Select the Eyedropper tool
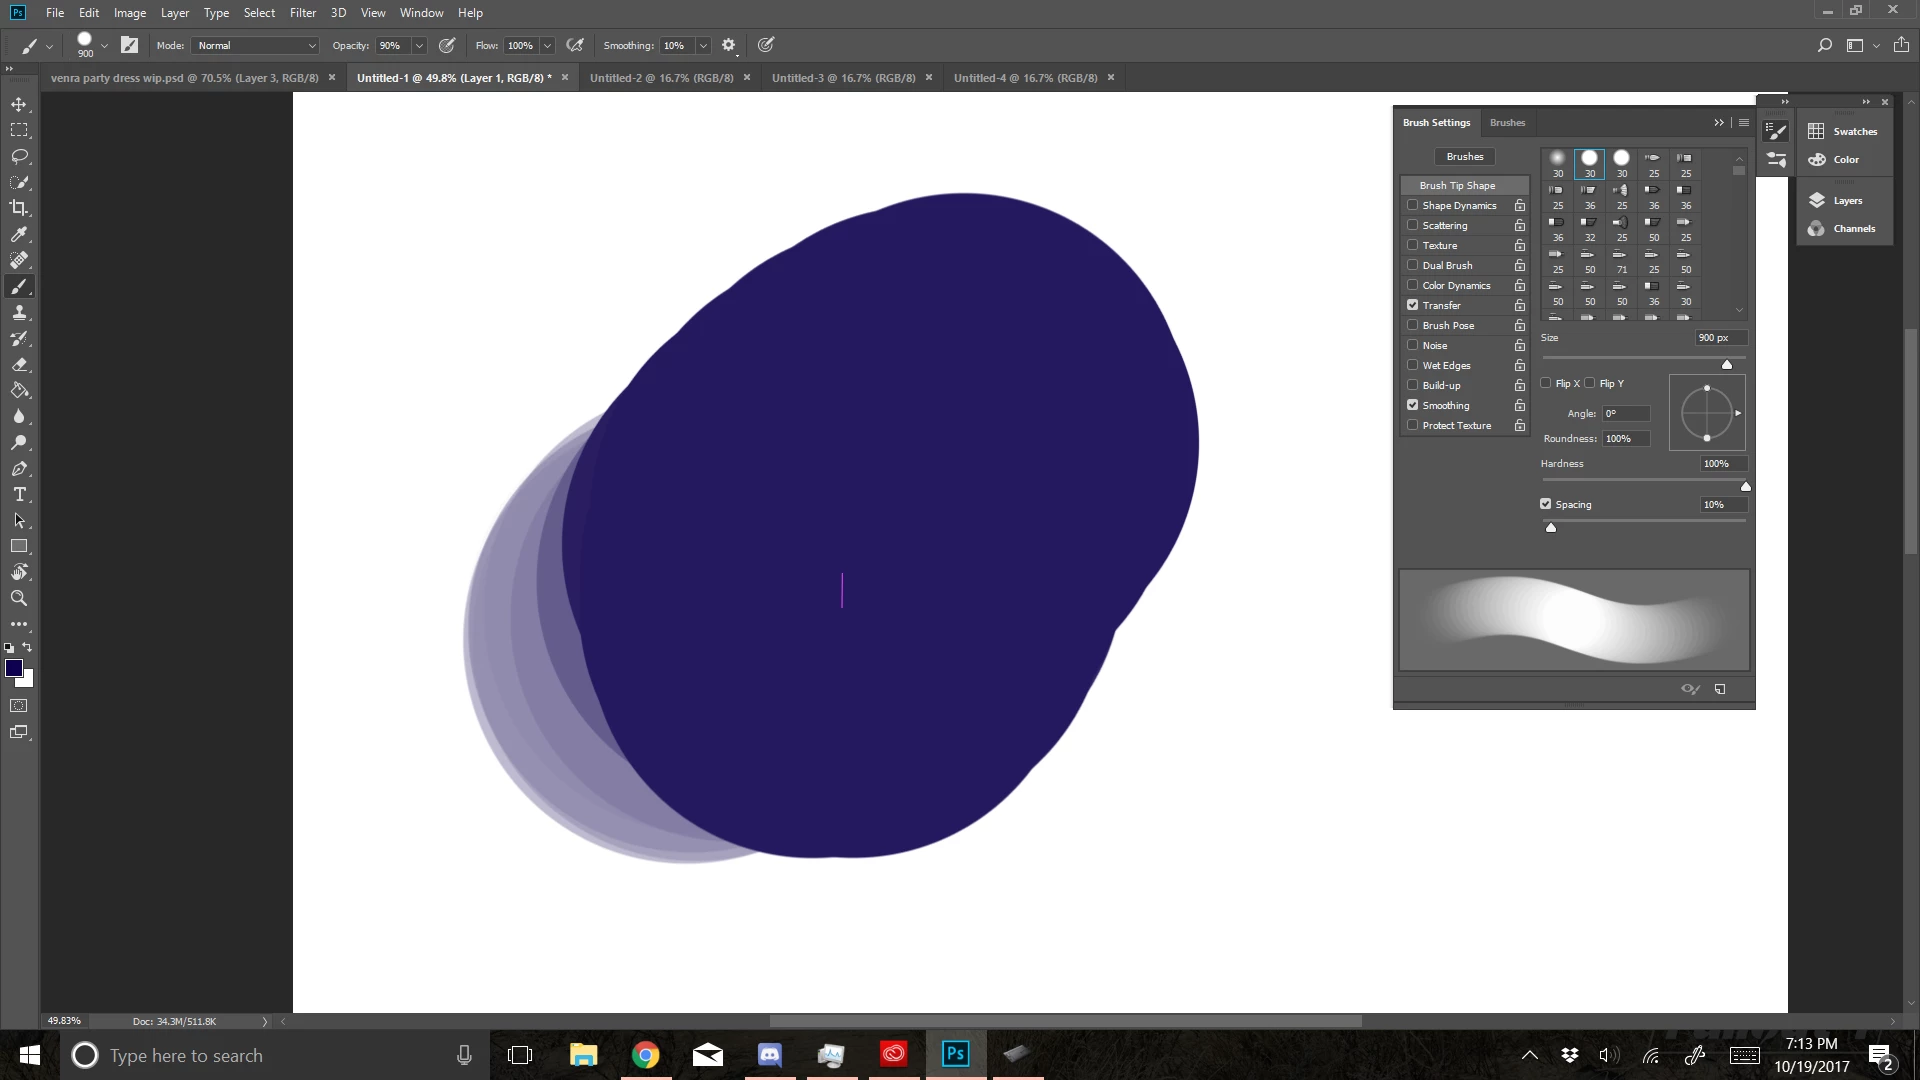 click(19, 234)
